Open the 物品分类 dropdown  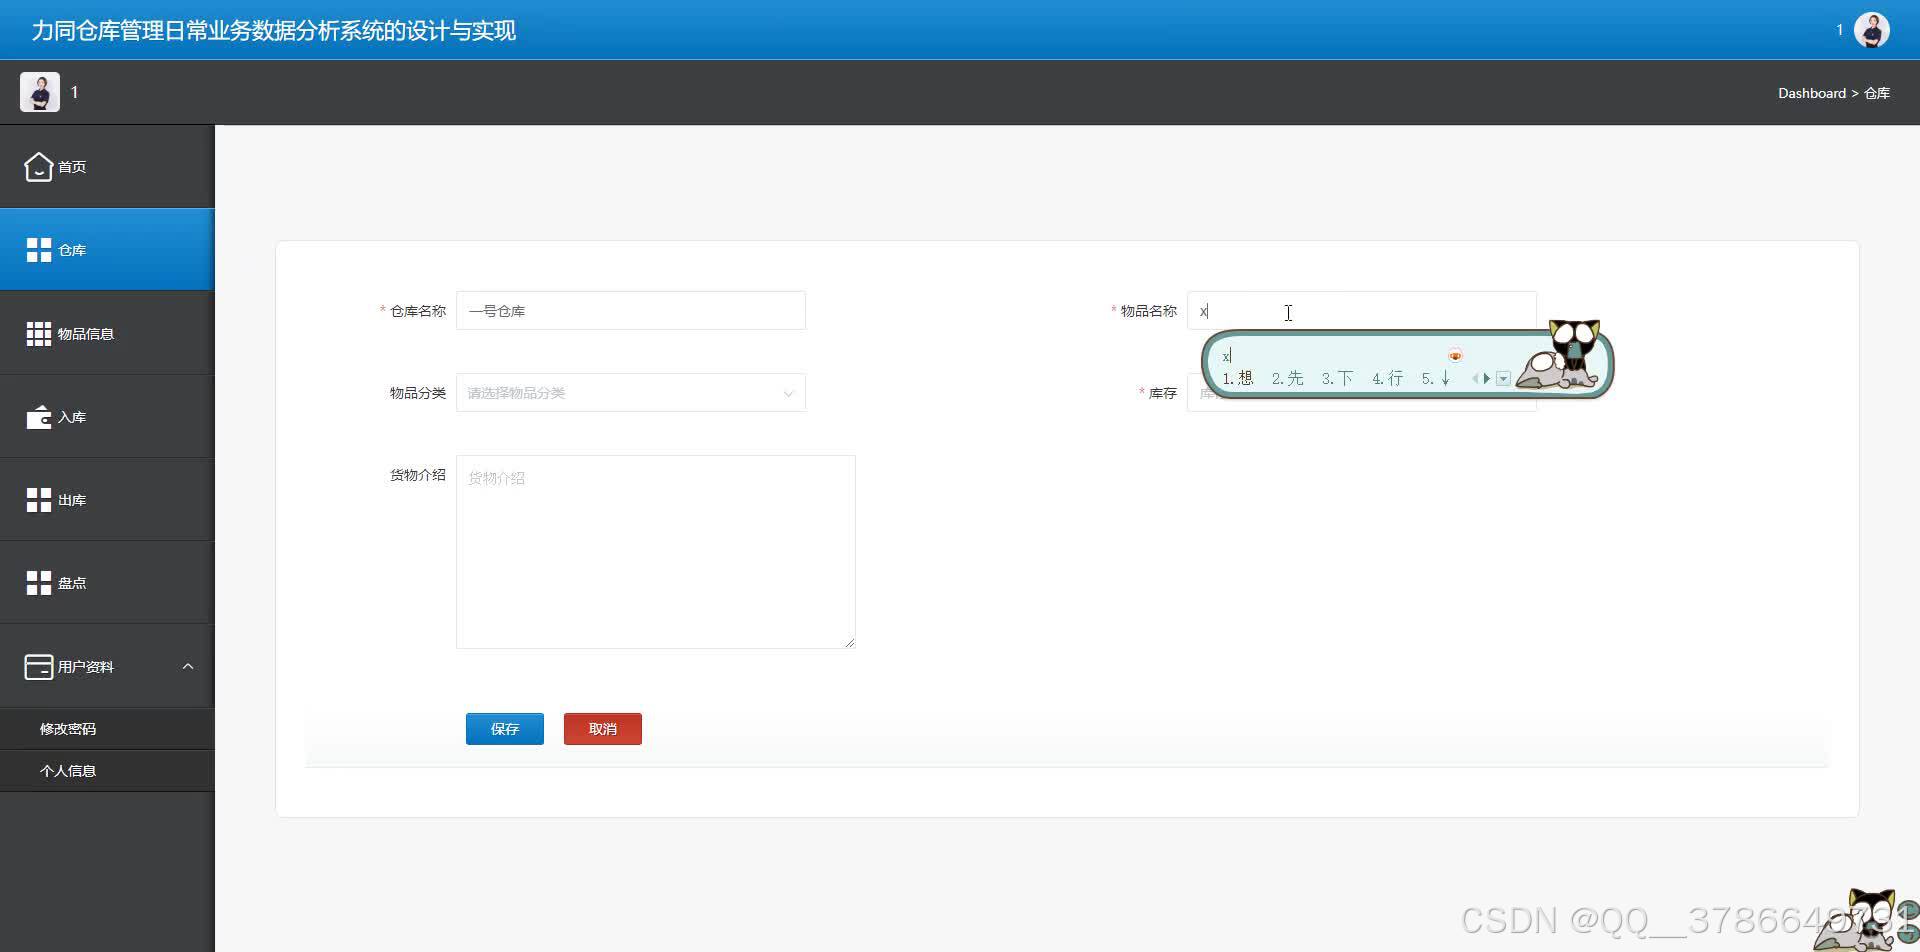click(x=631, y=393)
